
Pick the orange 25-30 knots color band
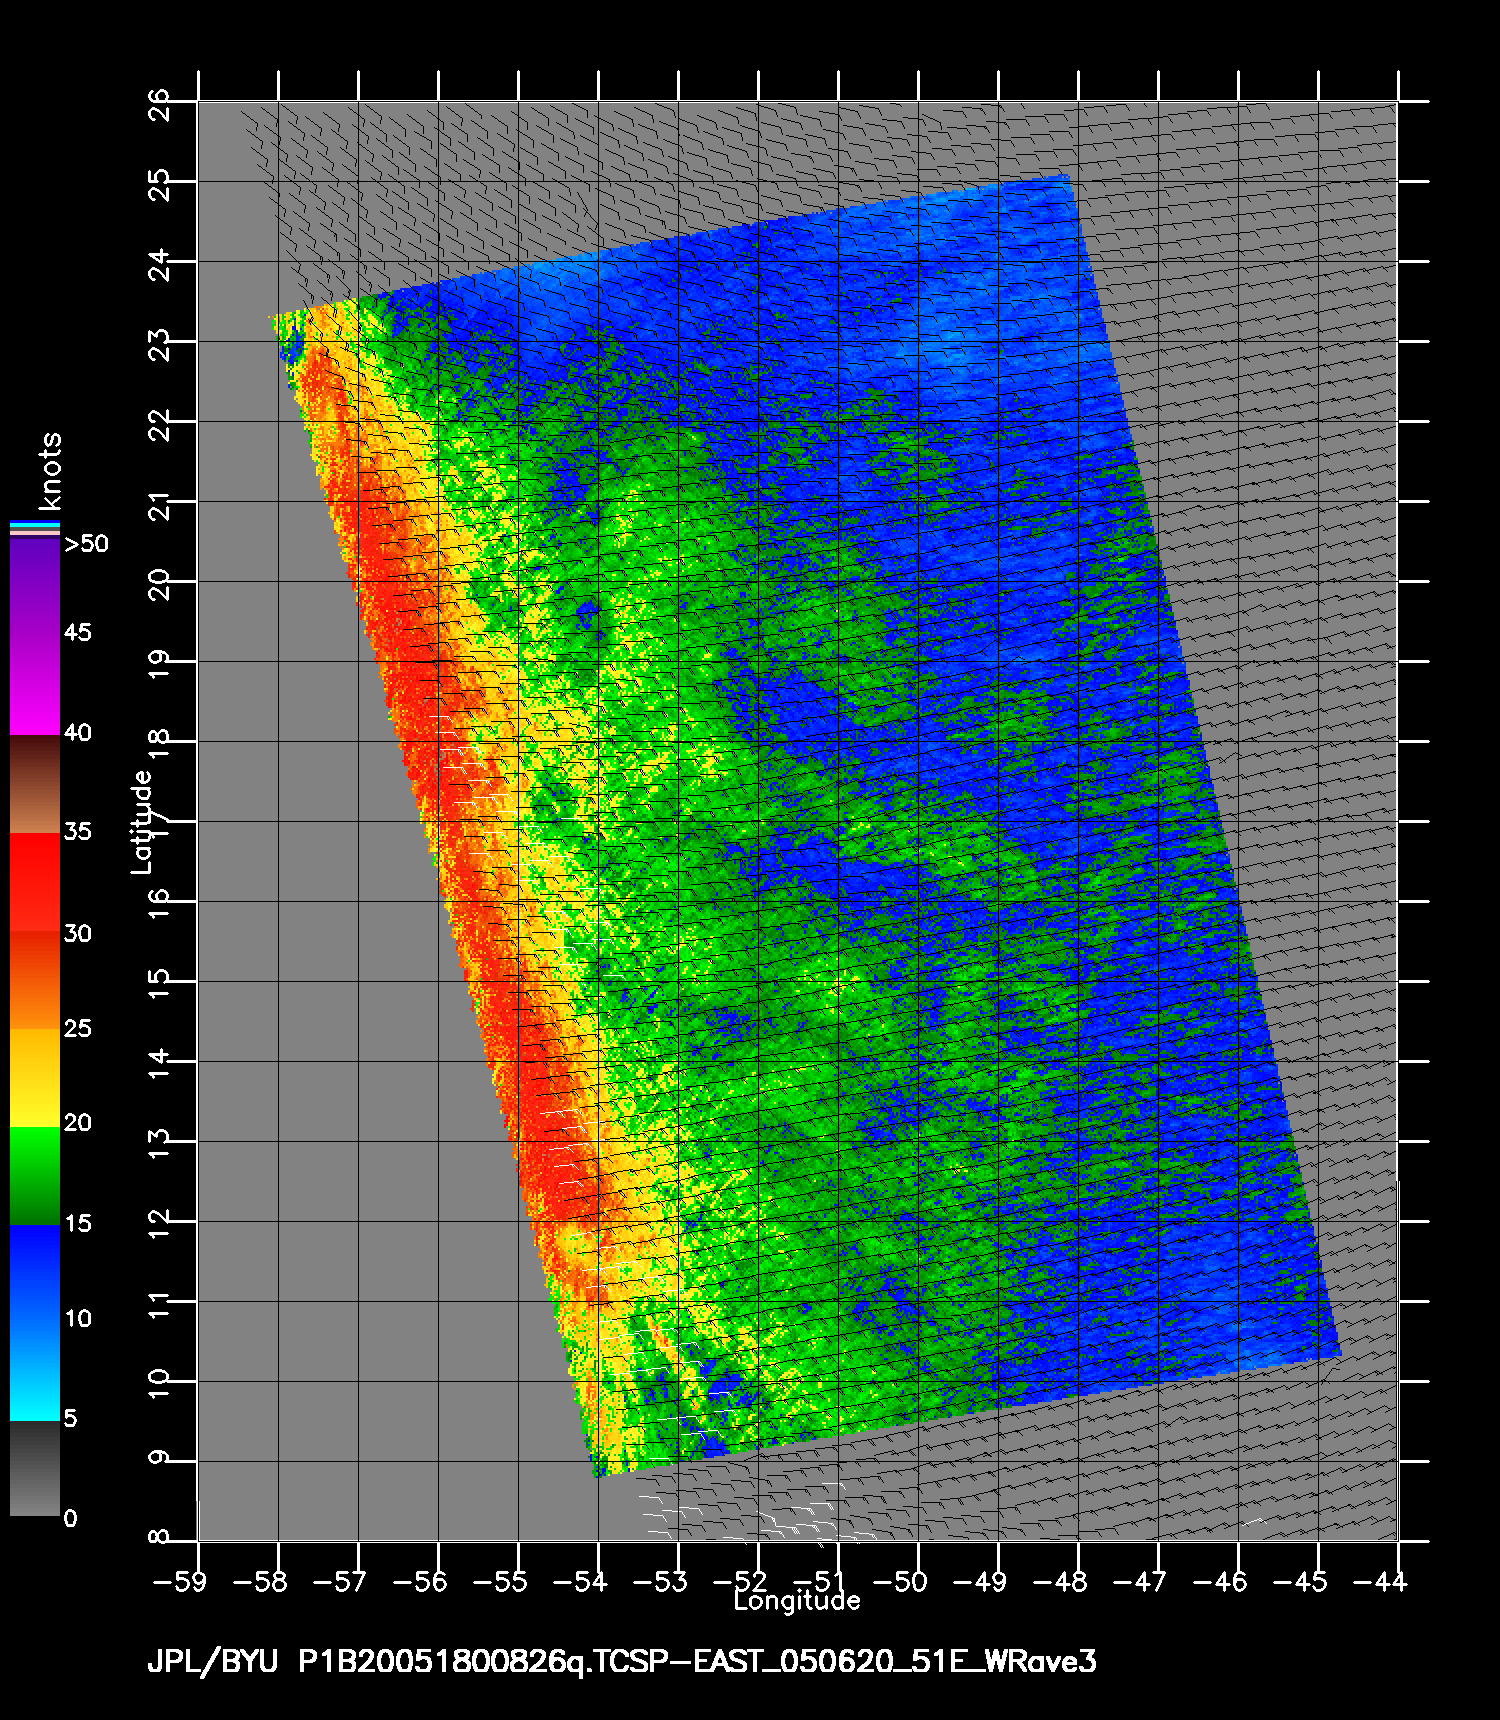(35, 981)
